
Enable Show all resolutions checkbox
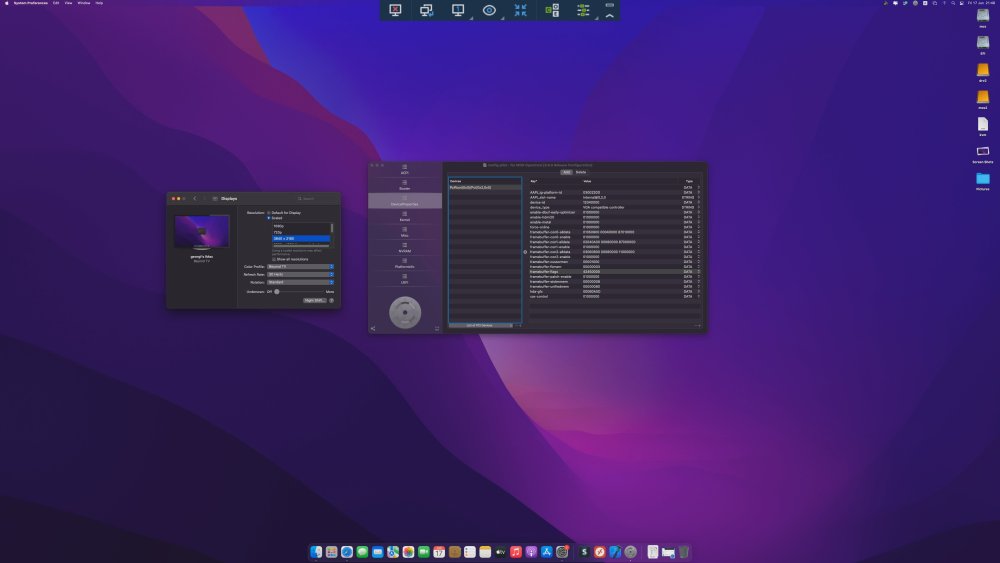point(274,259)
